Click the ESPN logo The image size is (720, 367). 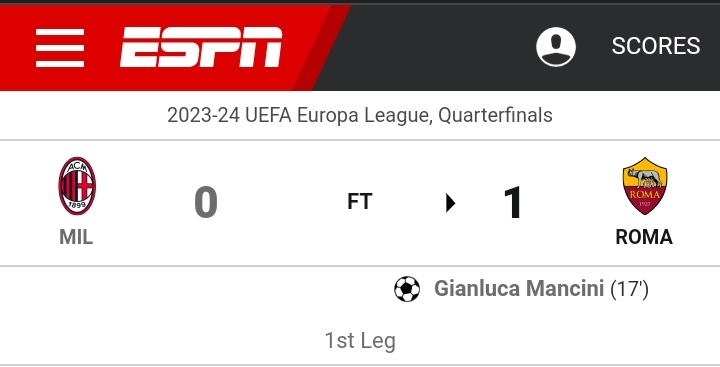[x=201, y=47]
